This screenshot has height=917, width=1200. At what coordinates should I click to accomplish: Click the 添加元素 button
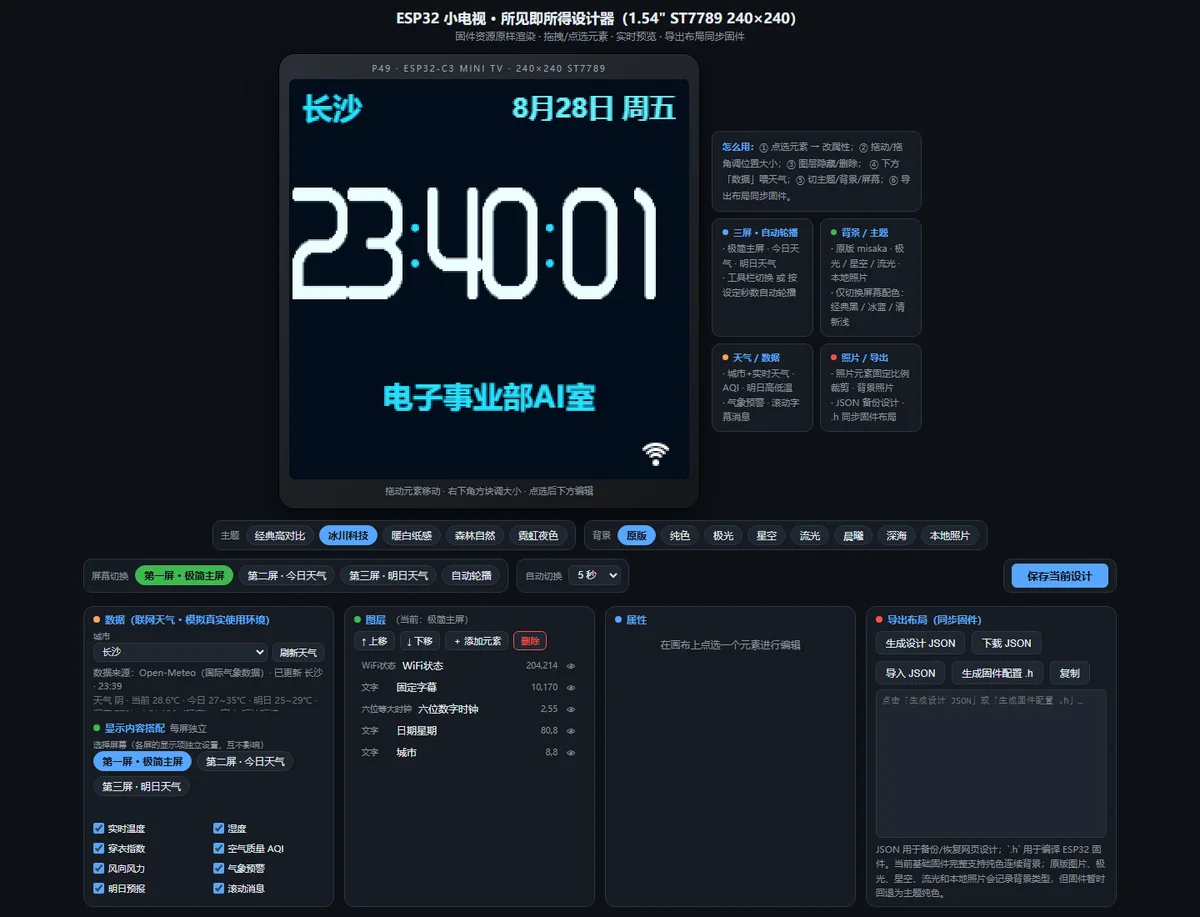point(477,641)
